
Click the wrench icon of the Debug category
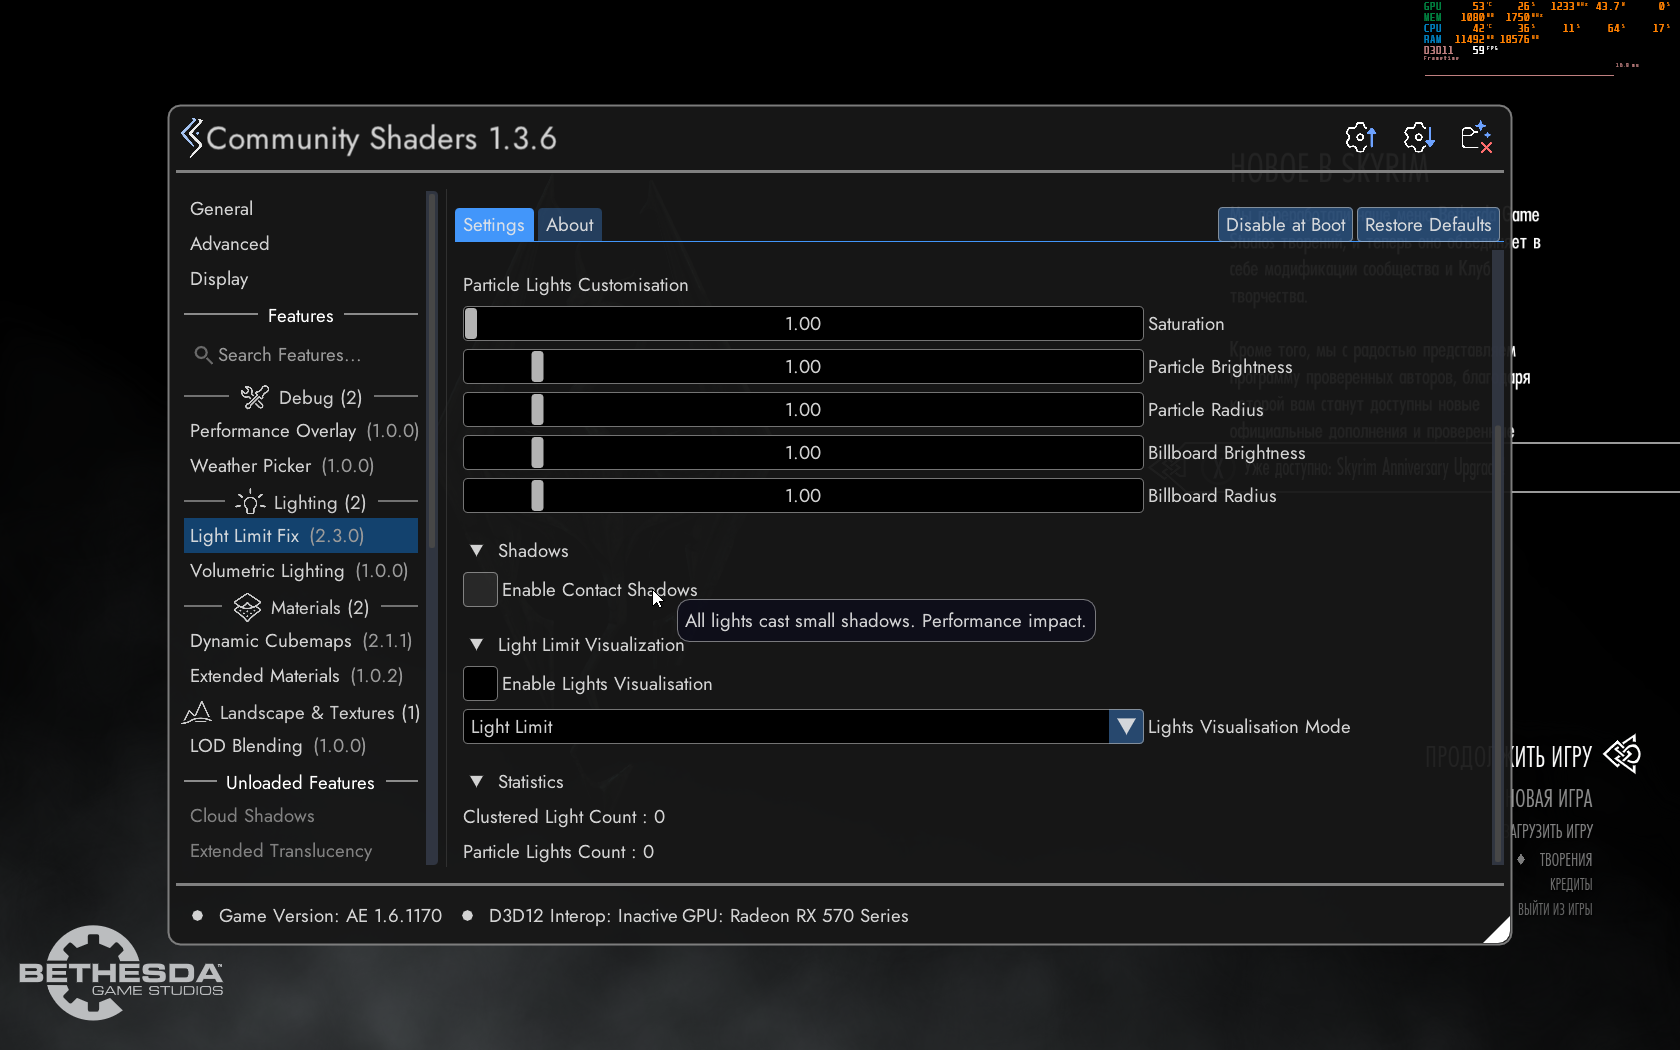[254, 397]
